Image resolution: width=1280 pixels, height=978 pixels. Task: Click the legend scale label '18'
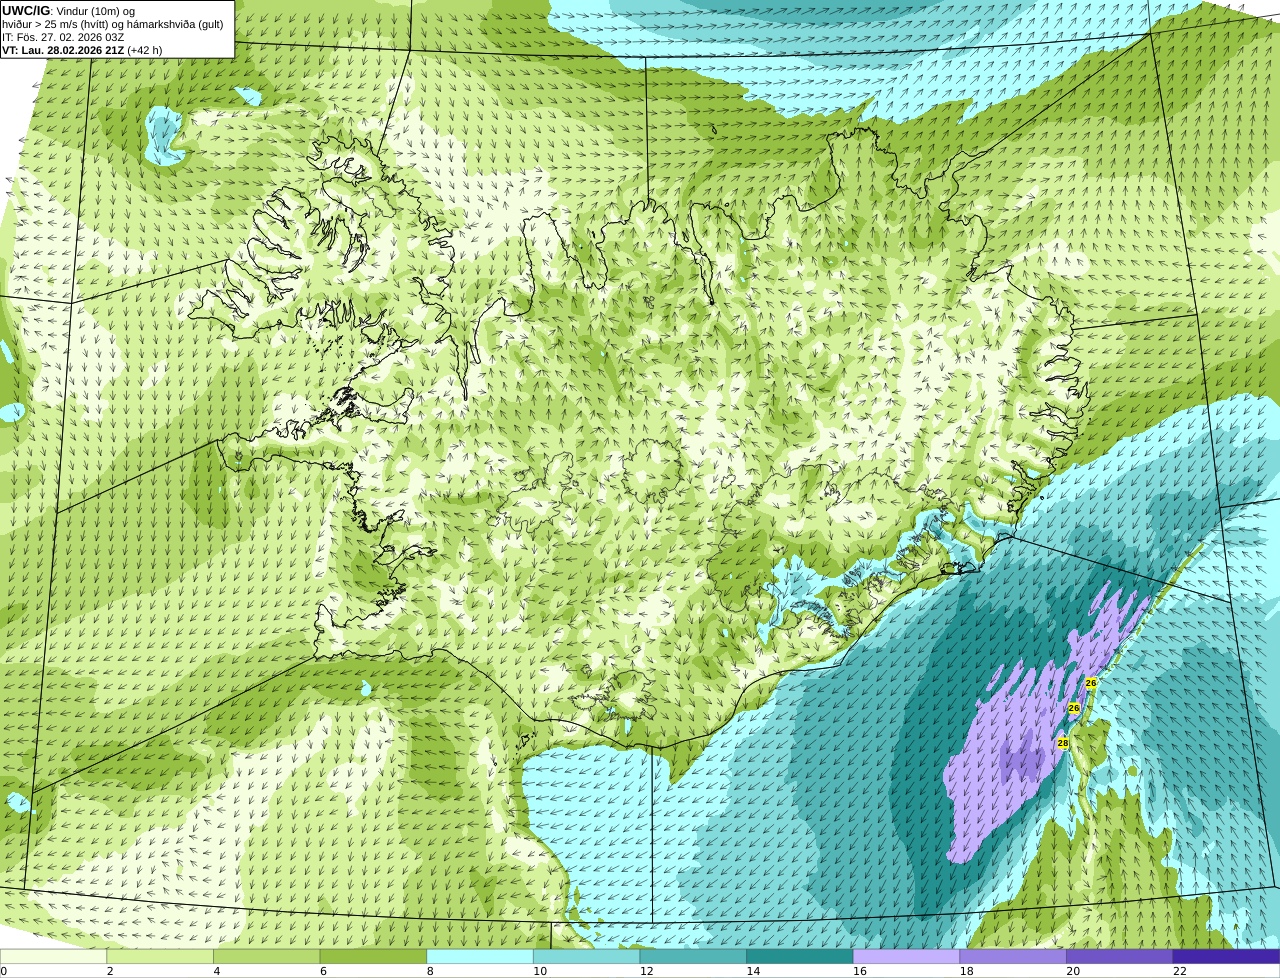pos(967,971)
